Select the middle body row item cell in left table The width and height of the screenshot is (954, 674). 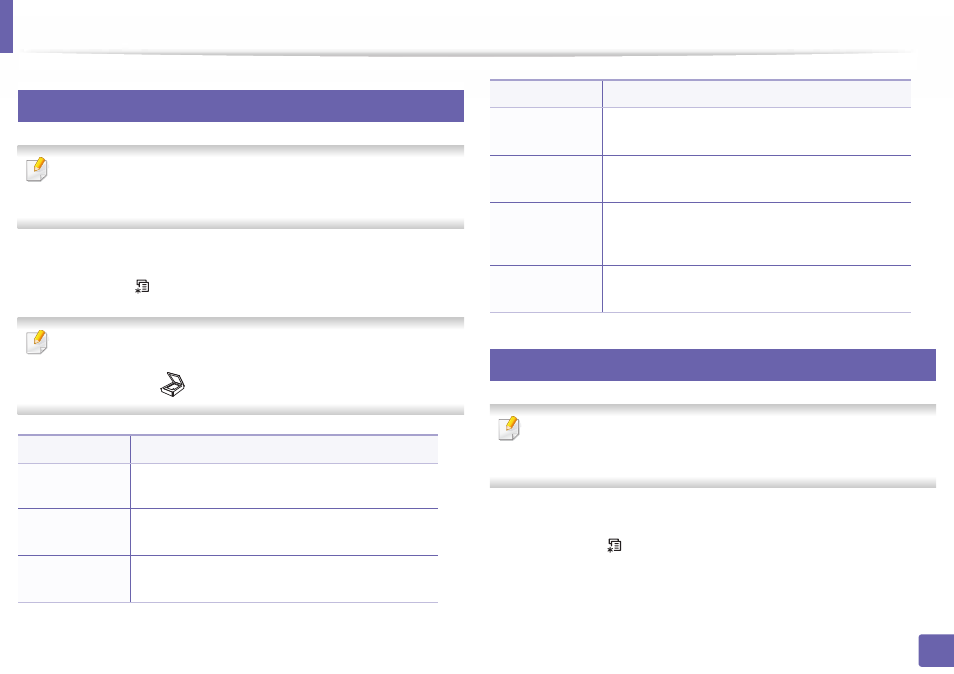[x=74, y=532]
